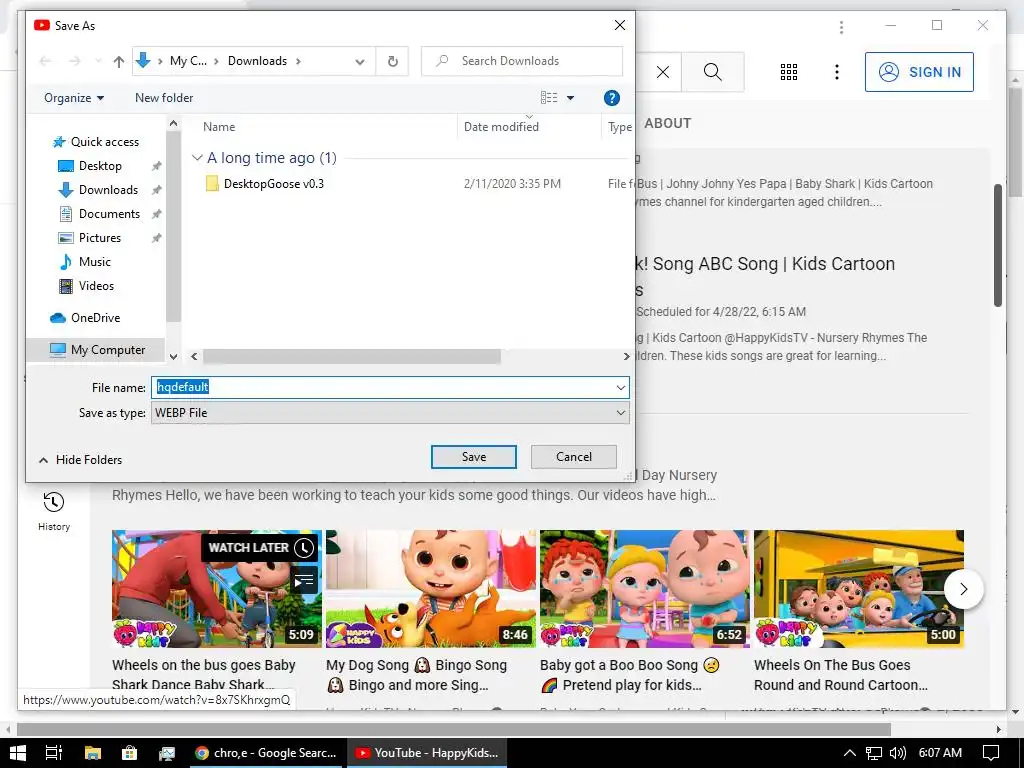1024x768 pixels.
Task: Click the Save button
Action: (473, 457)
